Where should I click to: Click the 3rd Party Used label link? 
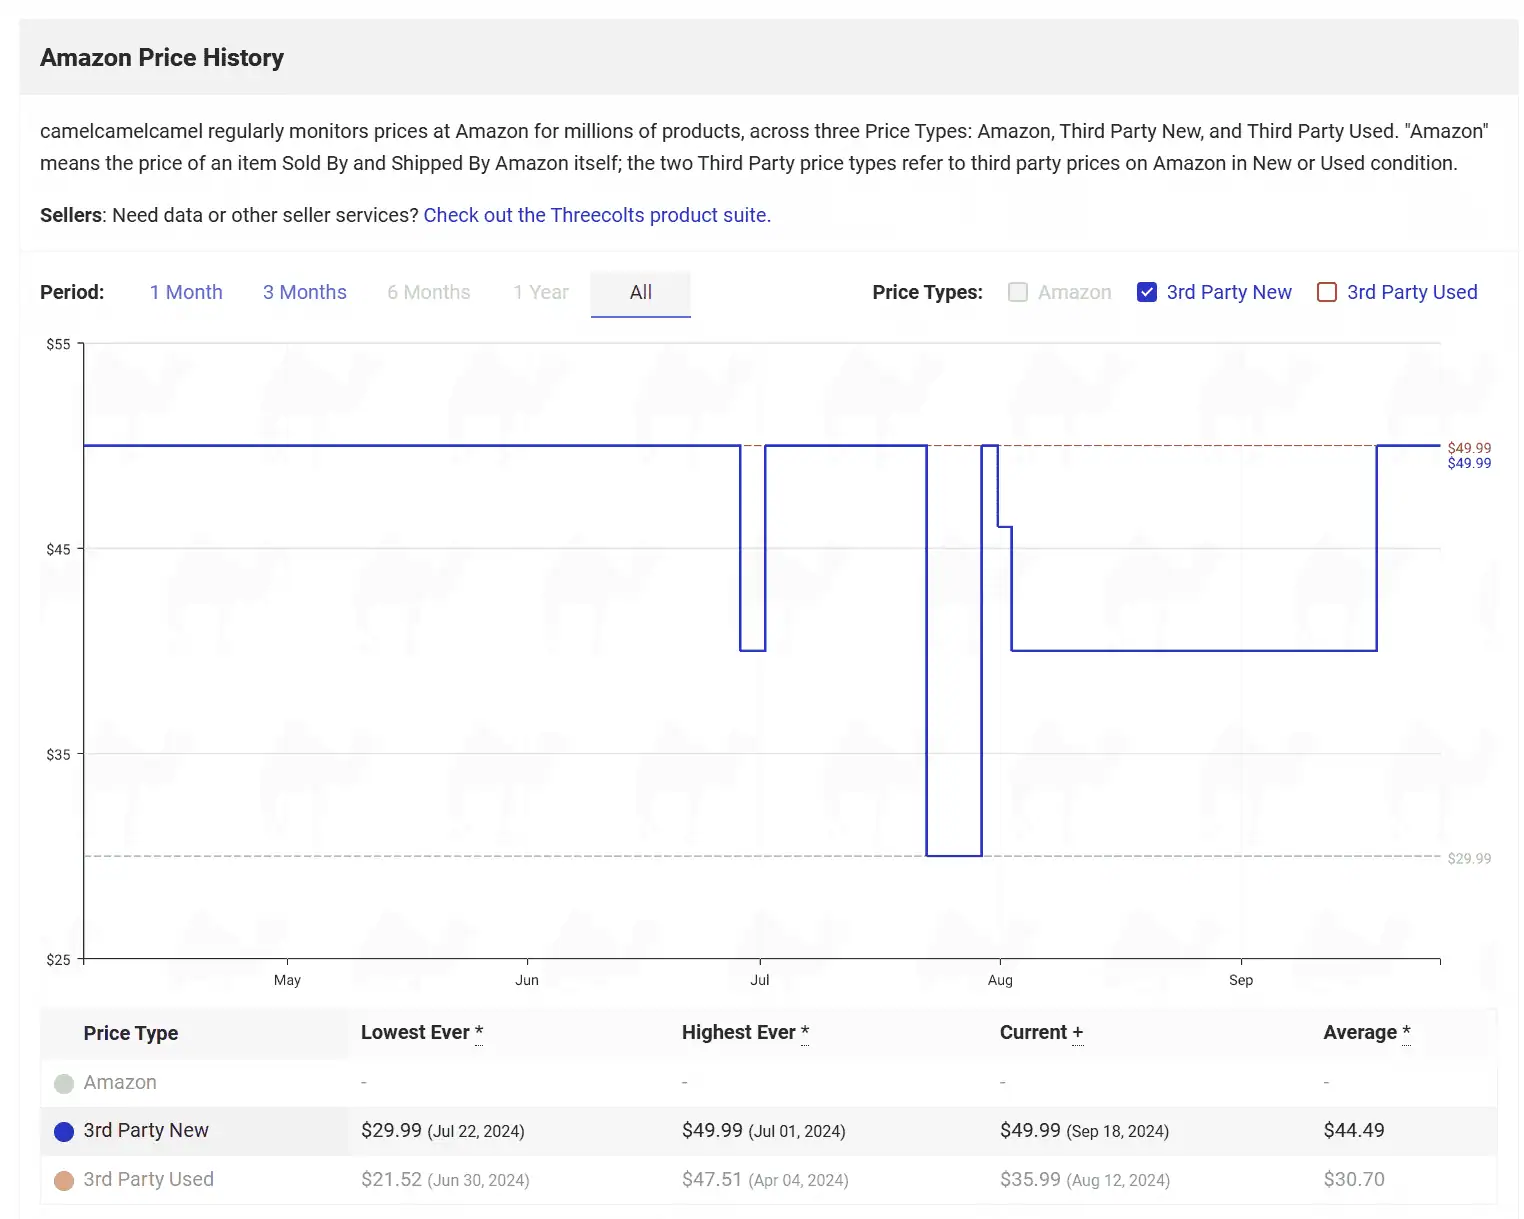(1411, 292)
